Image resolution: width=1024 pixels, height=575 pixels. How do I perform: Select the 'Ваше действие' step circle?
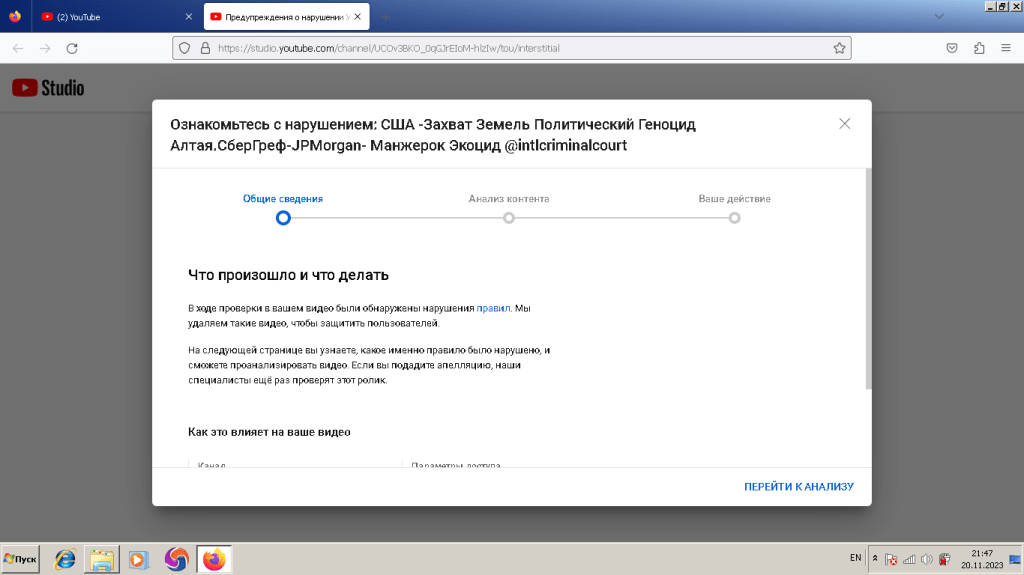pos(734,218)
